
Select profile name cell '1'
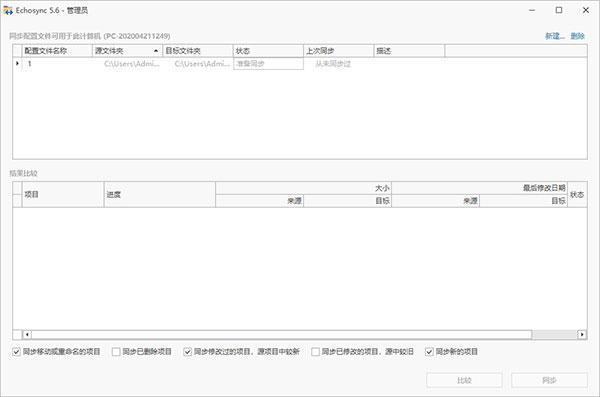pyautogui.click(x=57, y=64)
